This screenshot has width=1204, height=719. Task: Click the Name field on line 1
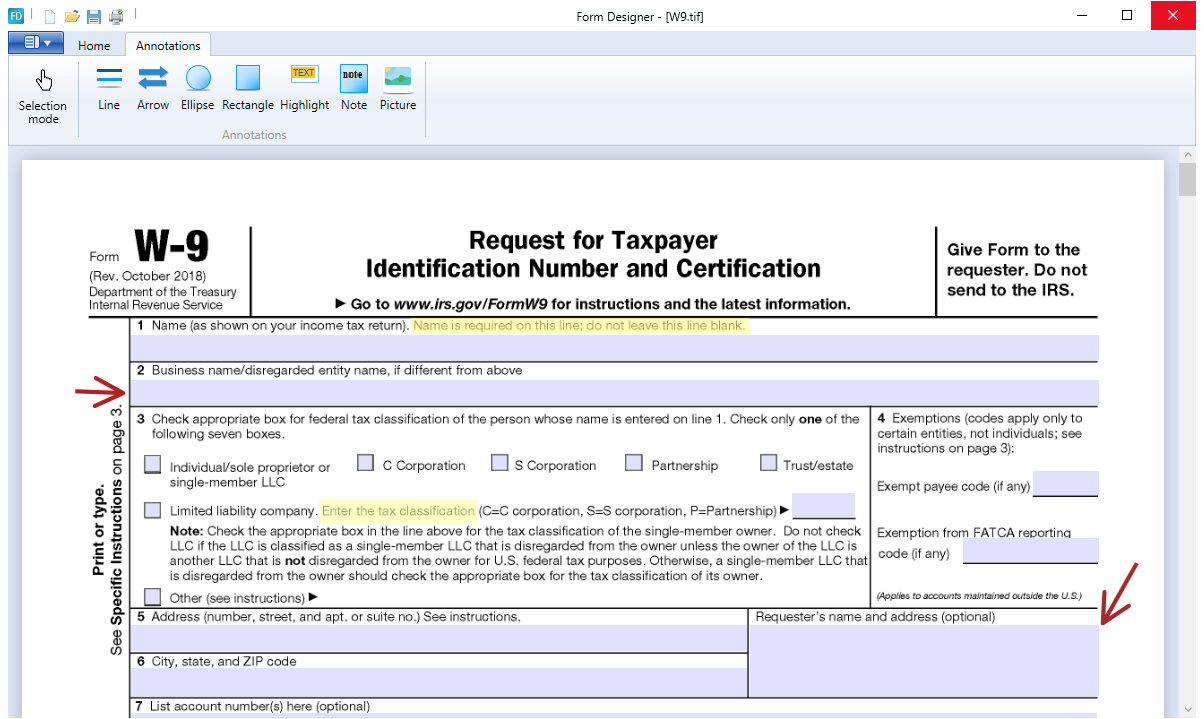(x=613, y=348)
